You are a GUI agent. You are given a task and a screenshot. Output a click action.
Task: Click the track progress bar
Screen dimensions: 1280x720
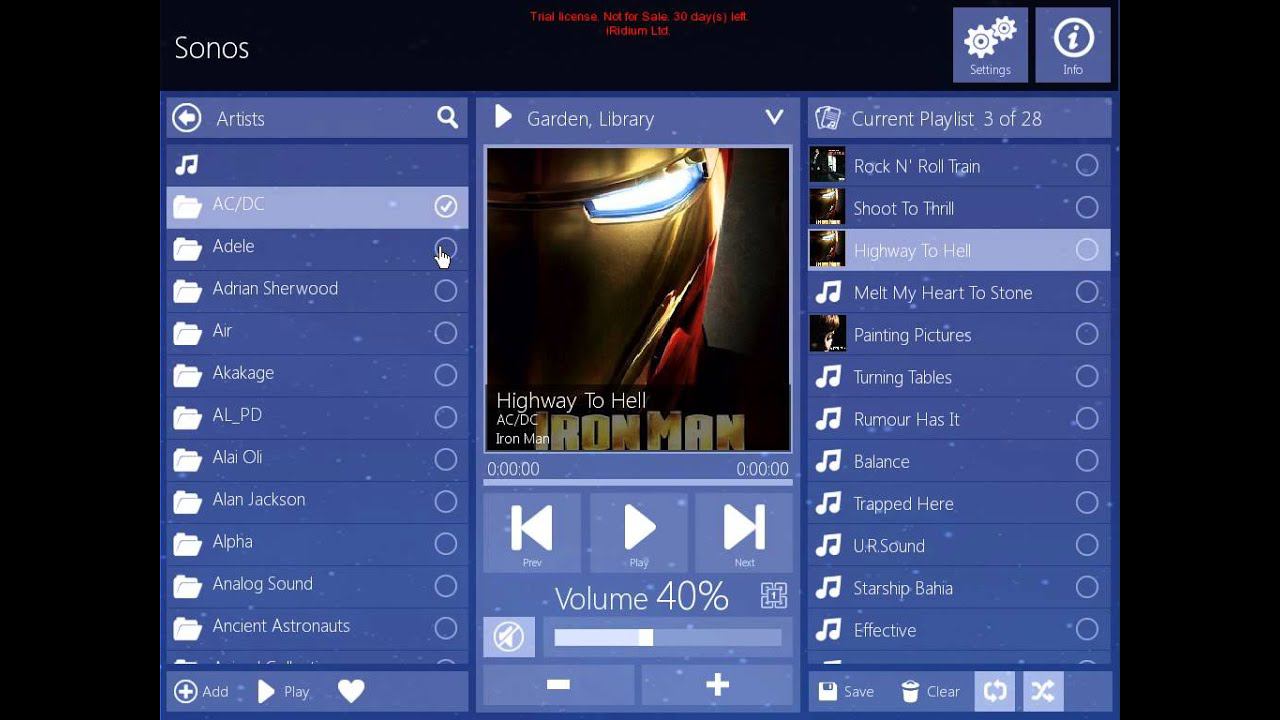(638, 483)
